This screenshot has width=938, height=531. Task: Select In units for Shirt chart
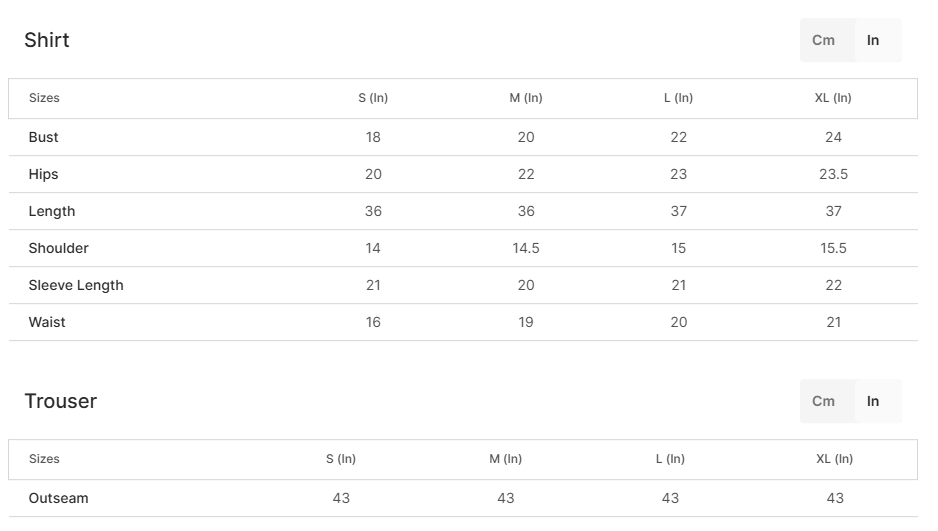click(873, 40)
